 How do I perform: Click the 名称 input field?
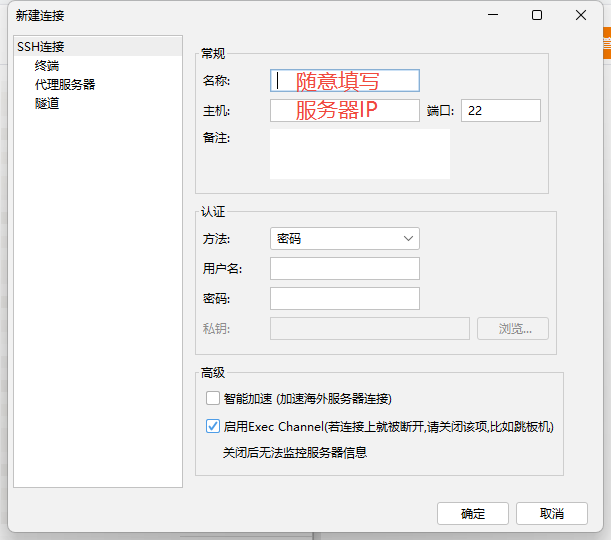tap(344, 81)
